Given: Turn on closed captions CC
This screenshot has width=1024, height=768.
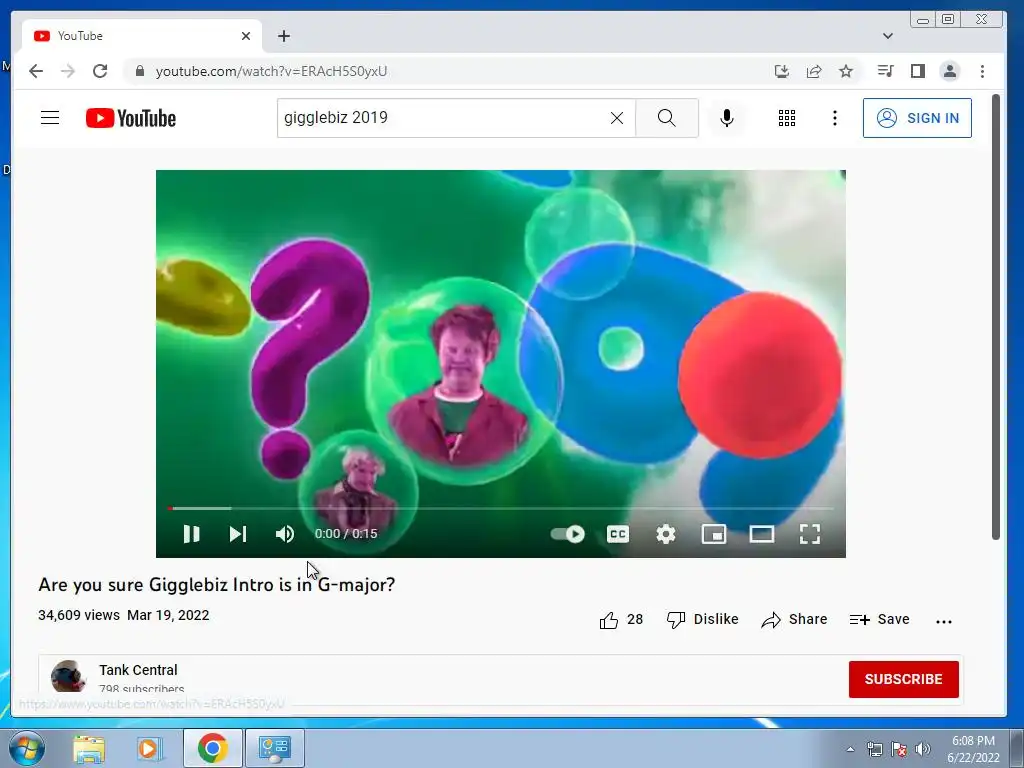Looking at the screenshot, I should click(x=618, y=534).
